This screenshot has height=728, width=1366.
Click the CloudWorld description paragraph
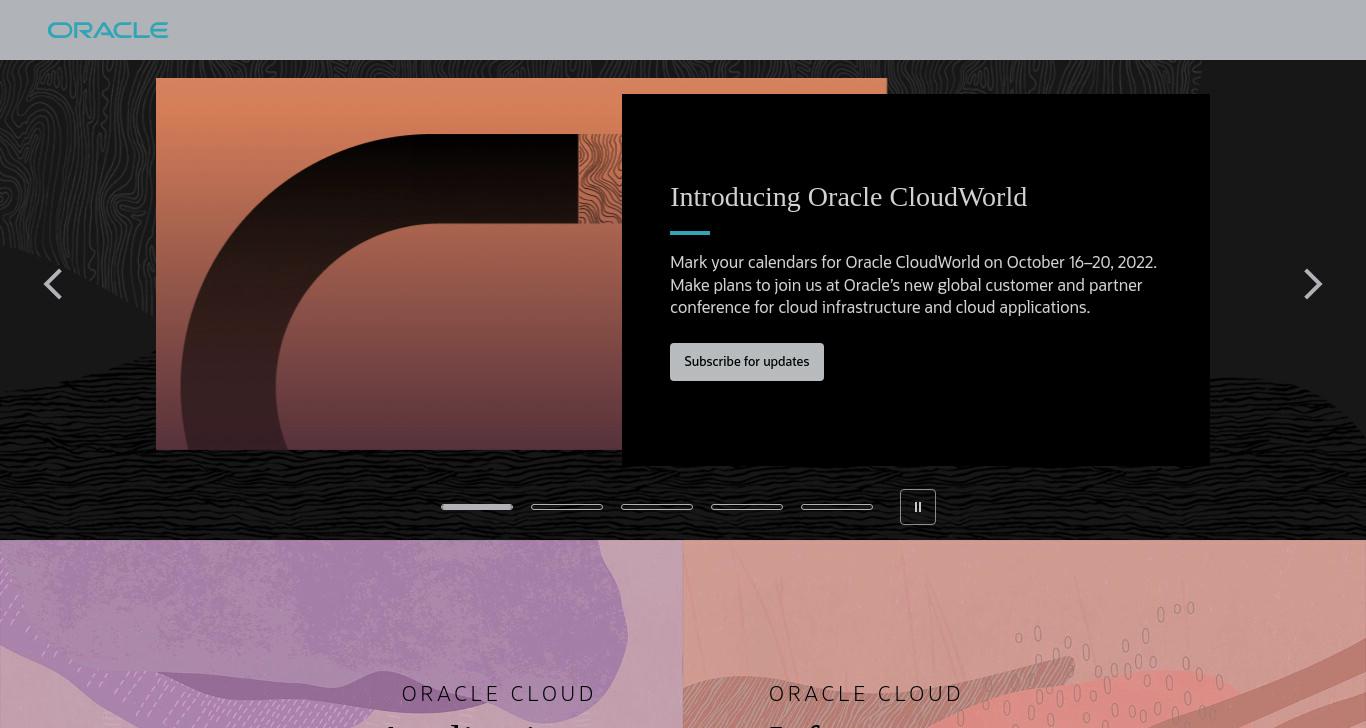tap(913, 285)
